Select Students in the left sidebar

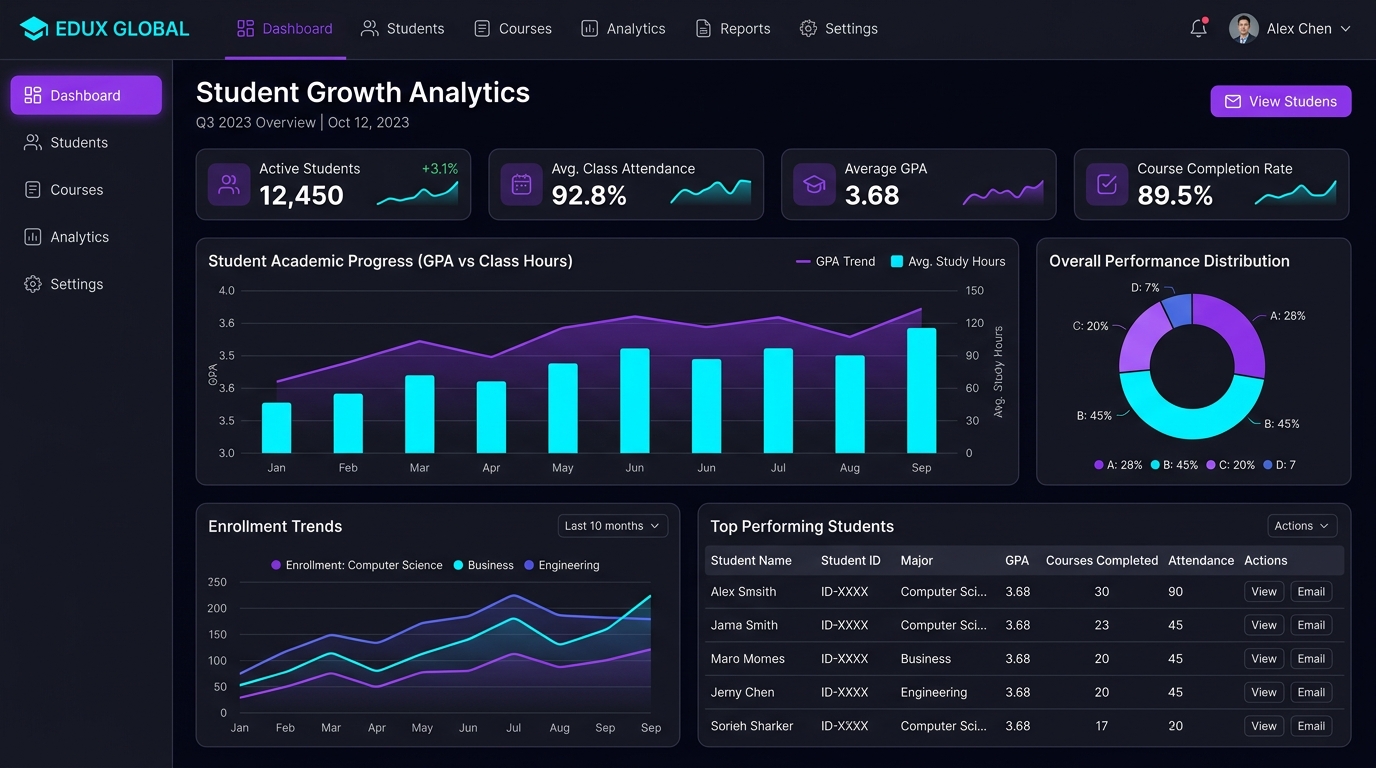(86, 142)
